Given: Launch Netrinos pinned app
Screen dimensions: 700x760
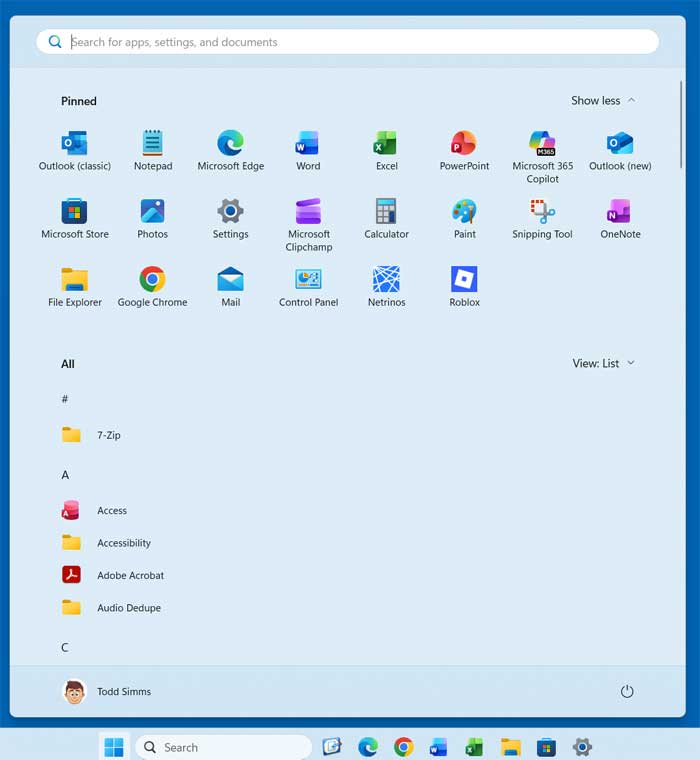Looking at the screenshot, I should pos(386,287).
